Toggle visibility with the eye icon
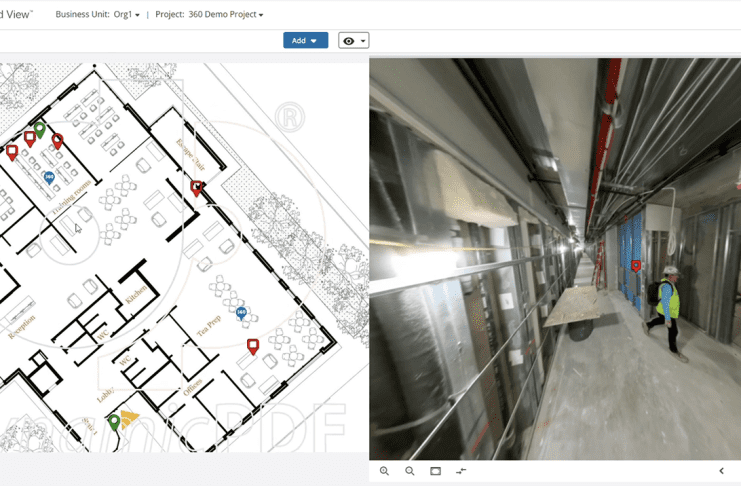This screenshot has height=486, width=741. coord(353,41)
